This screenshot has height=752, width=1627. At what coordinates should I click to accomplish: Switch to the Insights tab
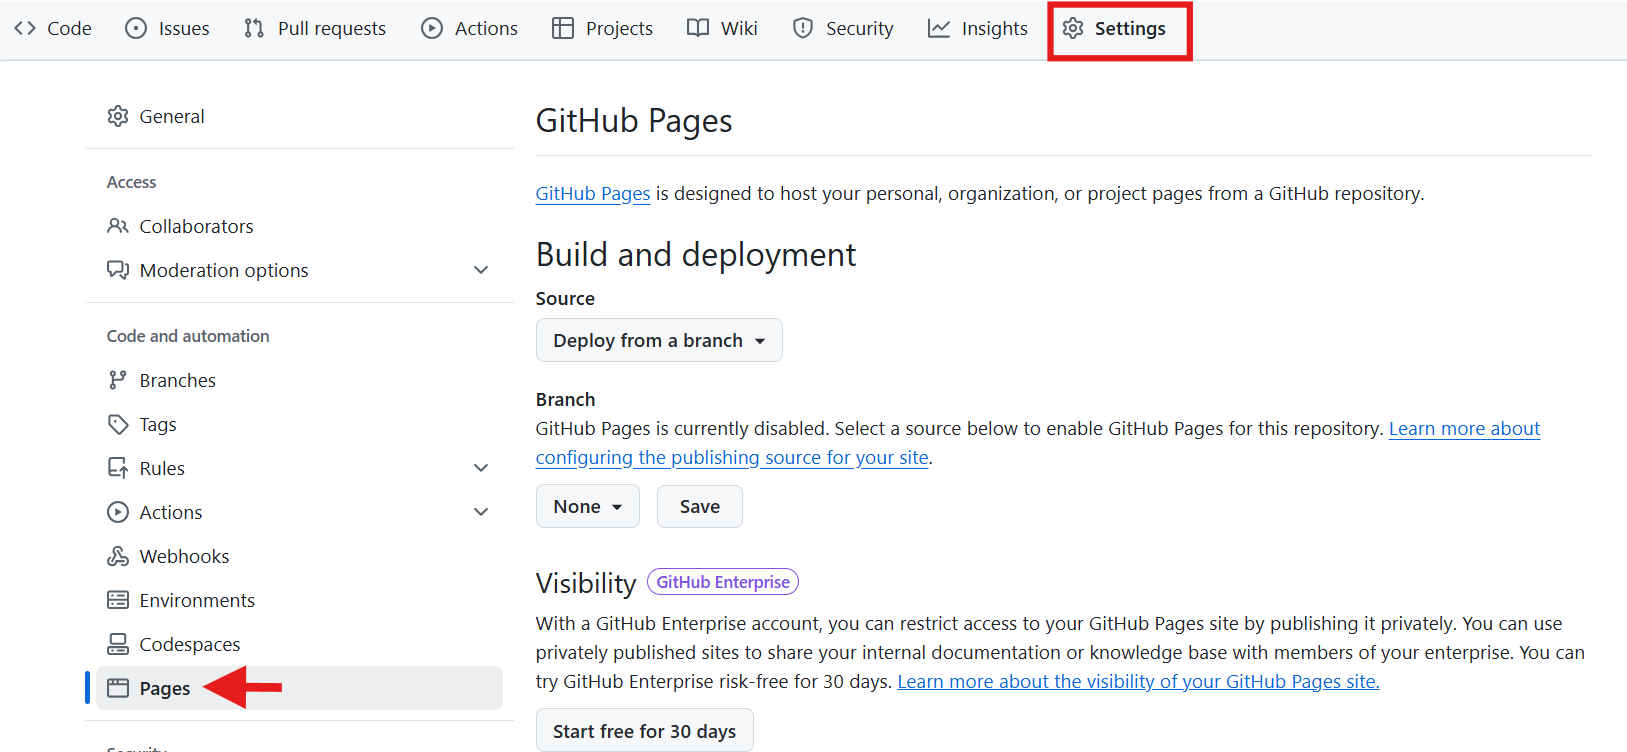pos(978,28)
